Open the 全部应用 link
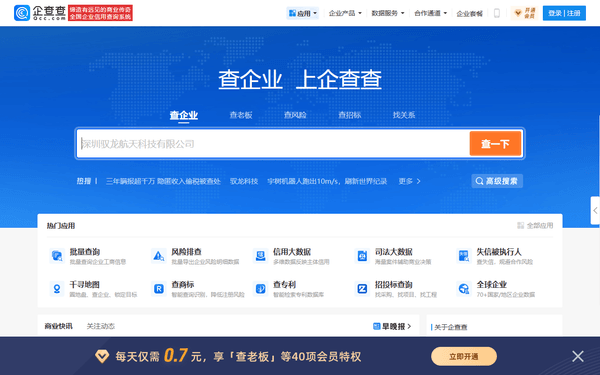 tap(535, 225)
